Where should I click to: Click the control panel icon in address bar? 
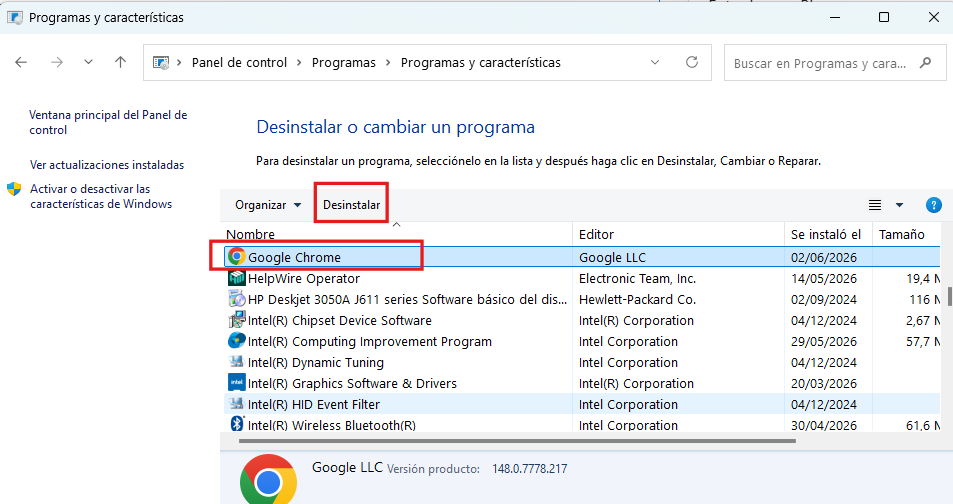(160, 63)
